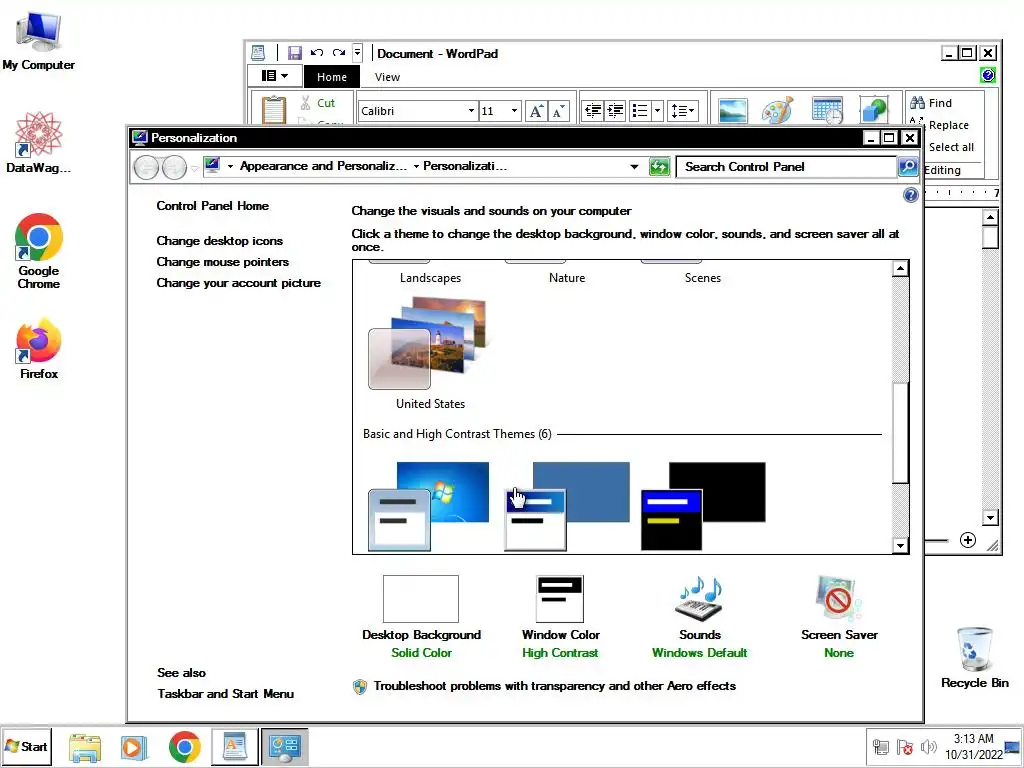Open the line spacing dropdown in WordPad
This screenshot has width=1024, height=768.
[683, 110]
